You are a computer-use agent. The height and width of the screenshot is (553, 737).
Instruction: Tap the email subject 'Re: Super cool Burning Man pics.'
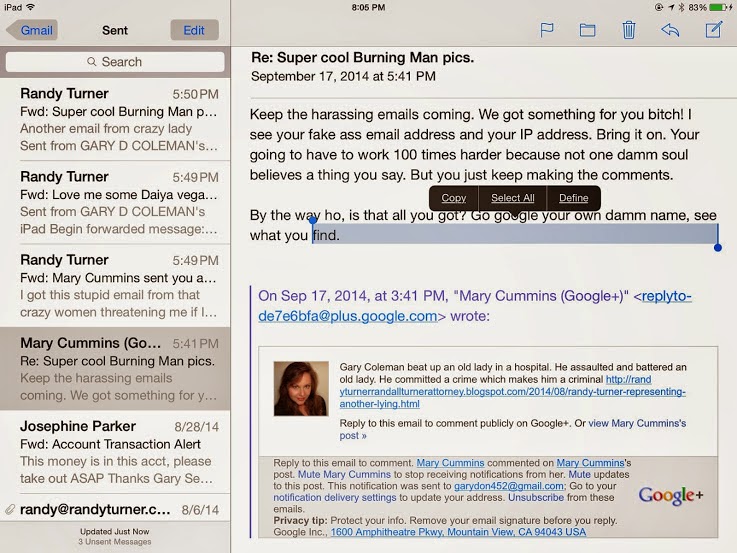click(x=362, y=57)
